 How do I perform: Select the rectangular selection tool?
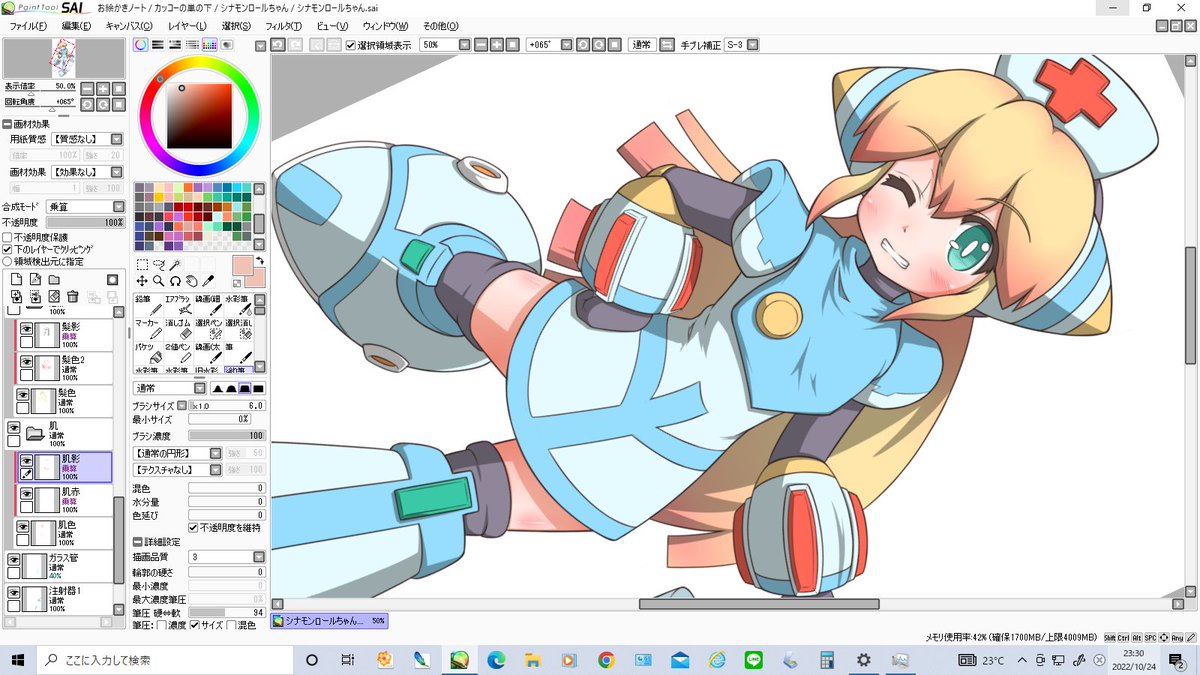[142, 265]
